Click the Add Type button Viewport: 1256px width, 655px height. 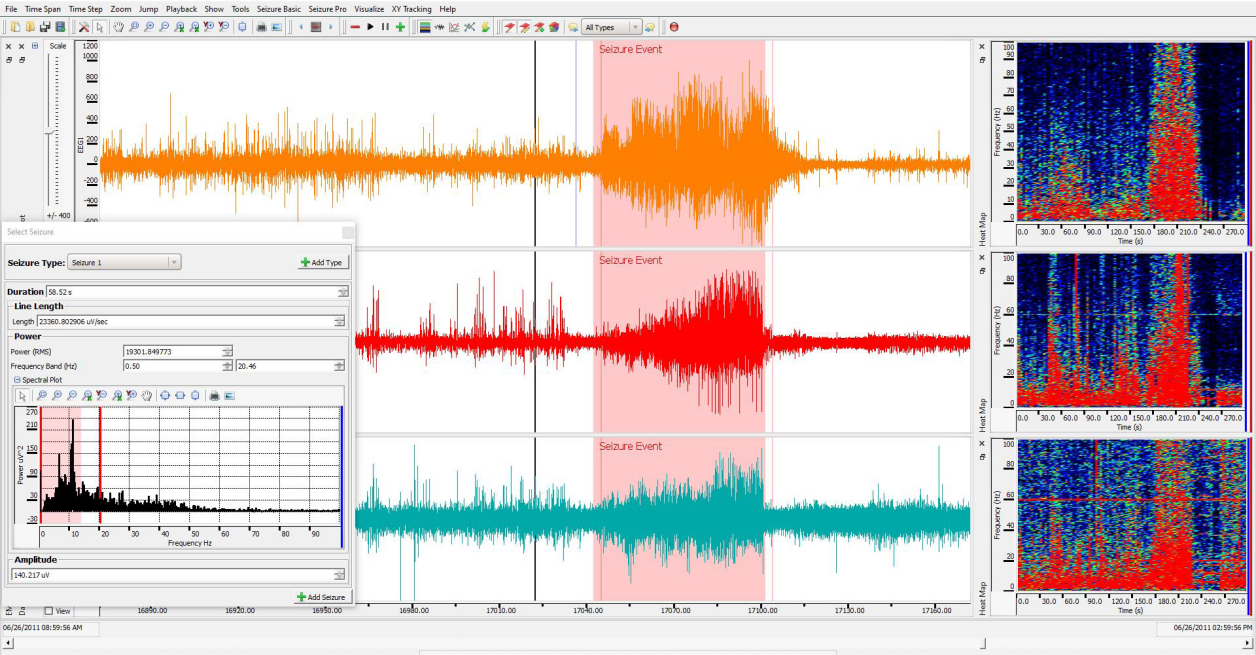pyautogui.click(x=323, y=262)
